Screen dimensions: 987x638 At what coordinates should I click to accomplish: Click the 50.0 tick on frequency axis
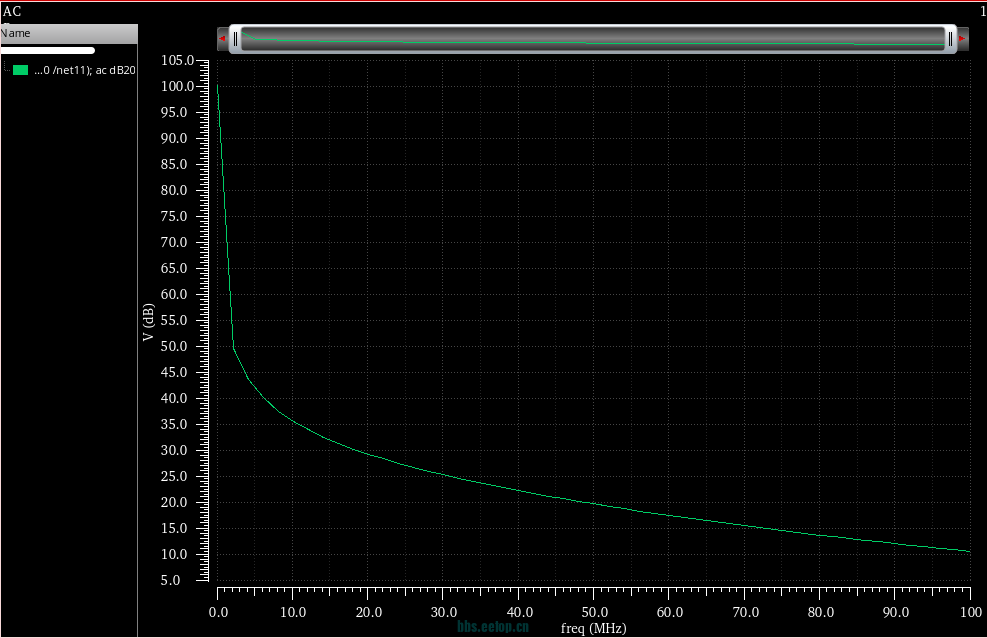coord(593,612)
